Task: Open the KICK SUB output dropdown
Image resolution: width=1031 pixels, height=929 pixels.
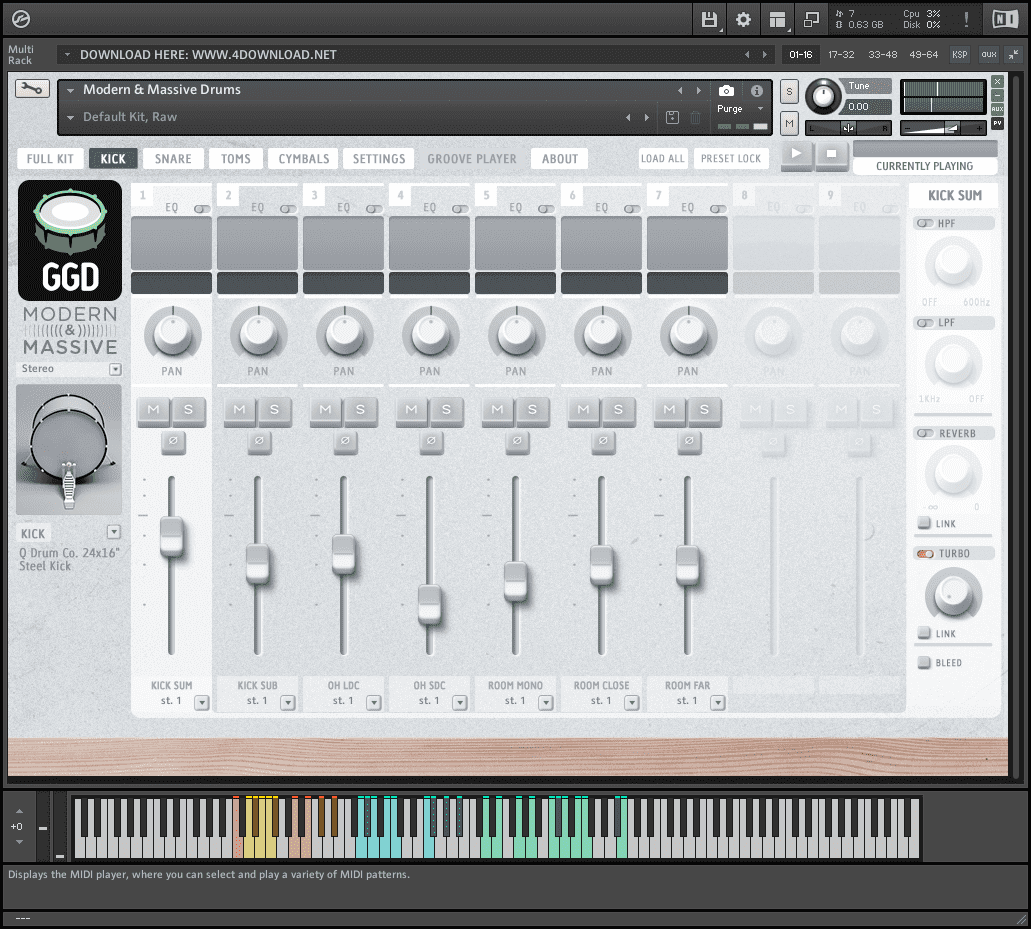Action: (x=288, y=703)
